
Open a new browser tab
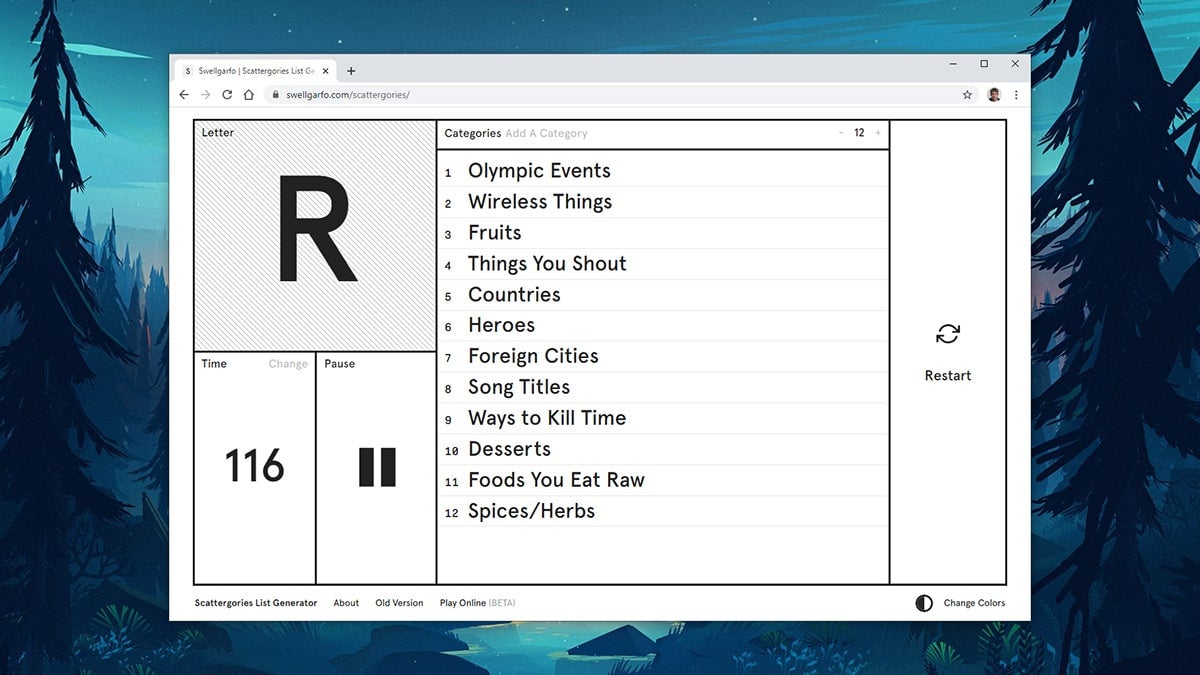pos(351,71)
